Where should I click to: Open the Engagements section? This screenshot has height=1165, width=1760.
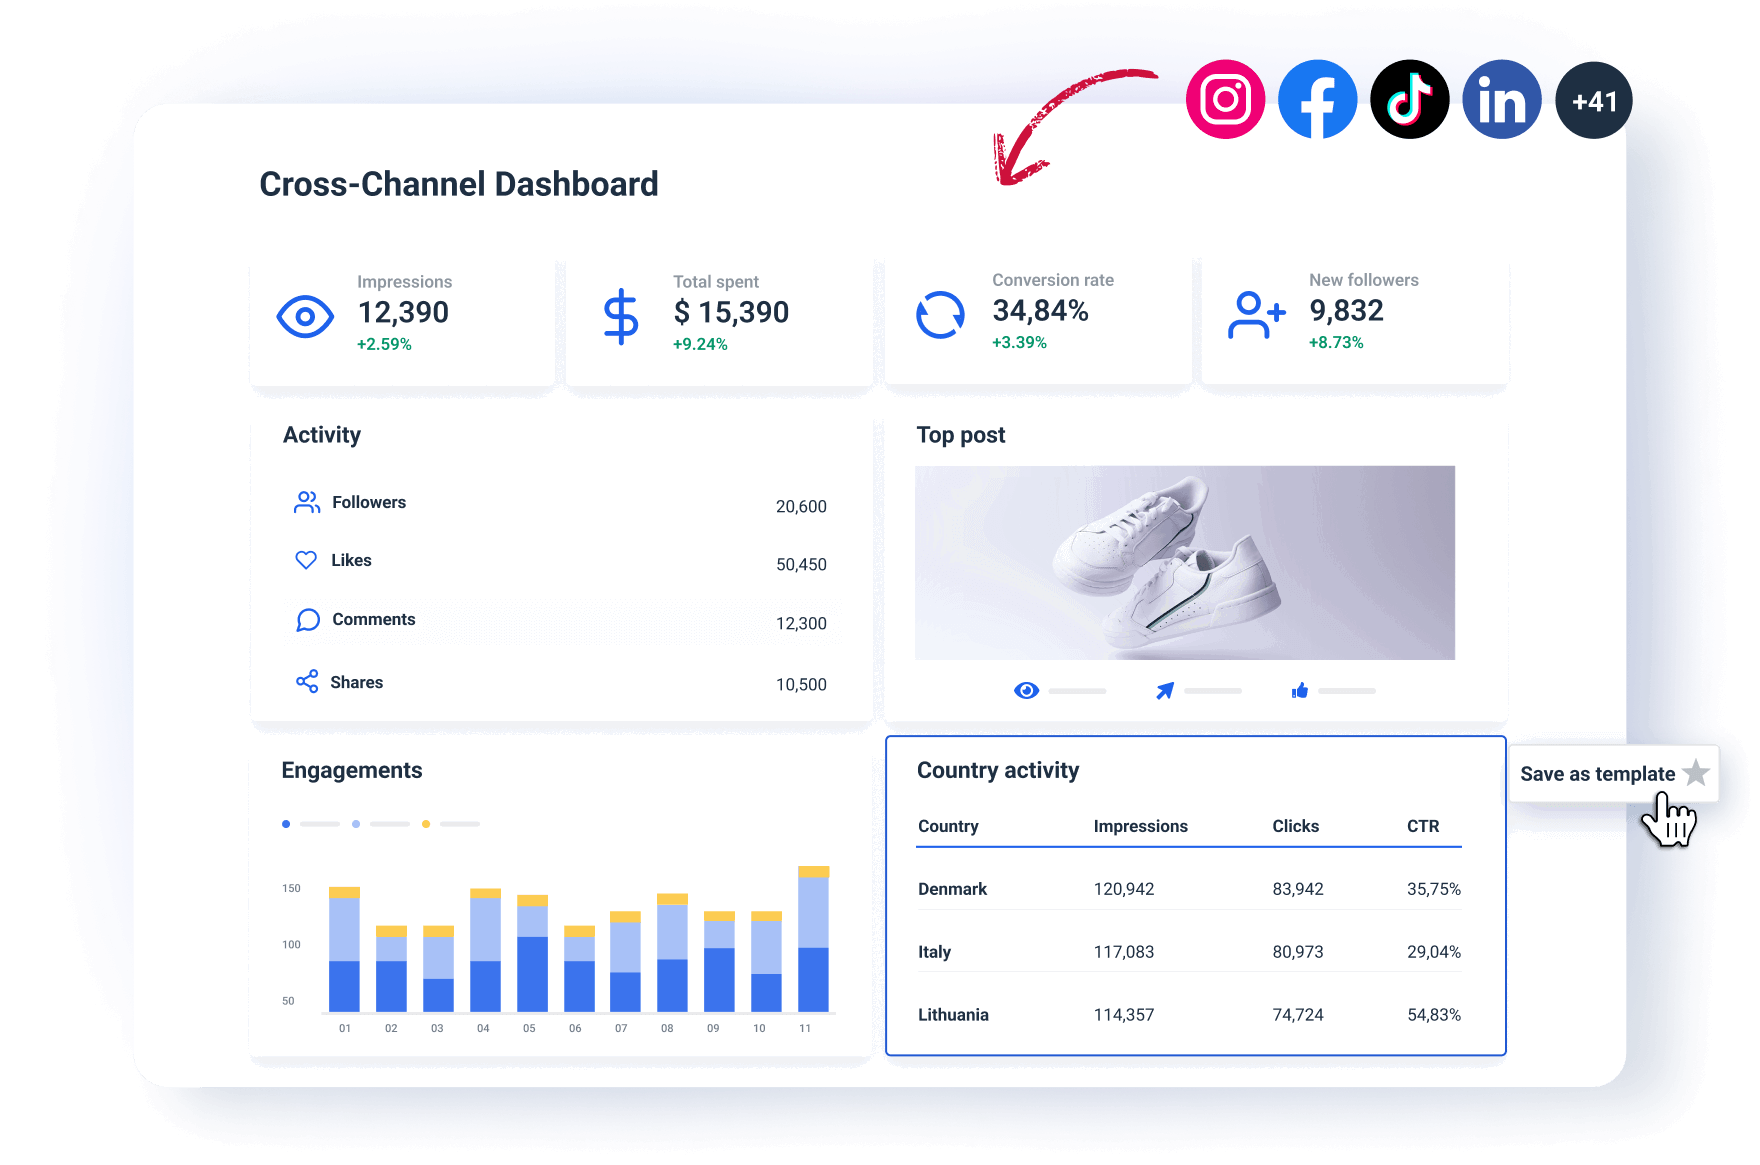tap(351, 770)
